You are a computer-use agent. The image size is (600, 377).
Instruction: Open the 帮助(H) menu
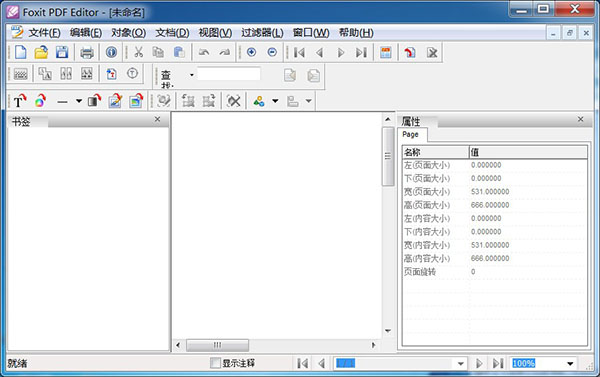[356, 33]
